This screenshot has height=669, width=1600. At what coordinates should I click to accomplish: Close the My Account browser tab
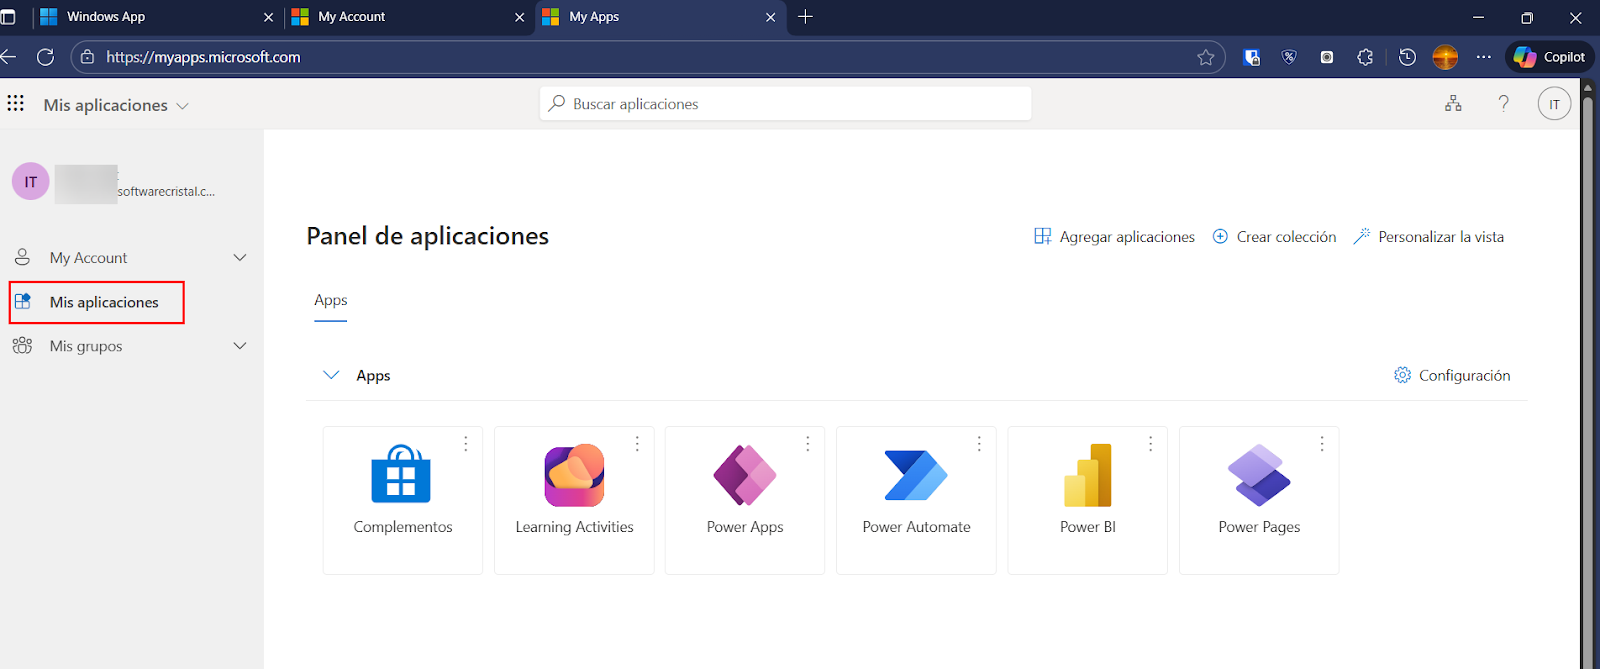(519, 17)
